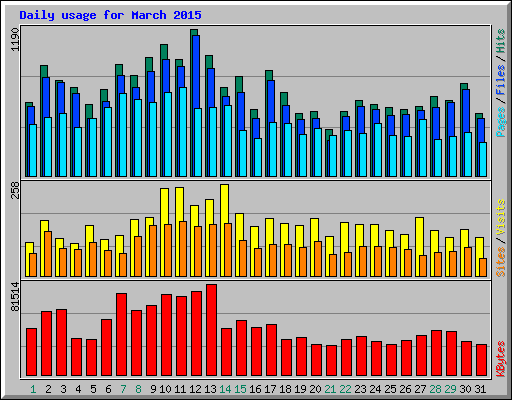This screenshot has width=512, height=400.
Task: Click green day label 15
Action: coord(240,389)
